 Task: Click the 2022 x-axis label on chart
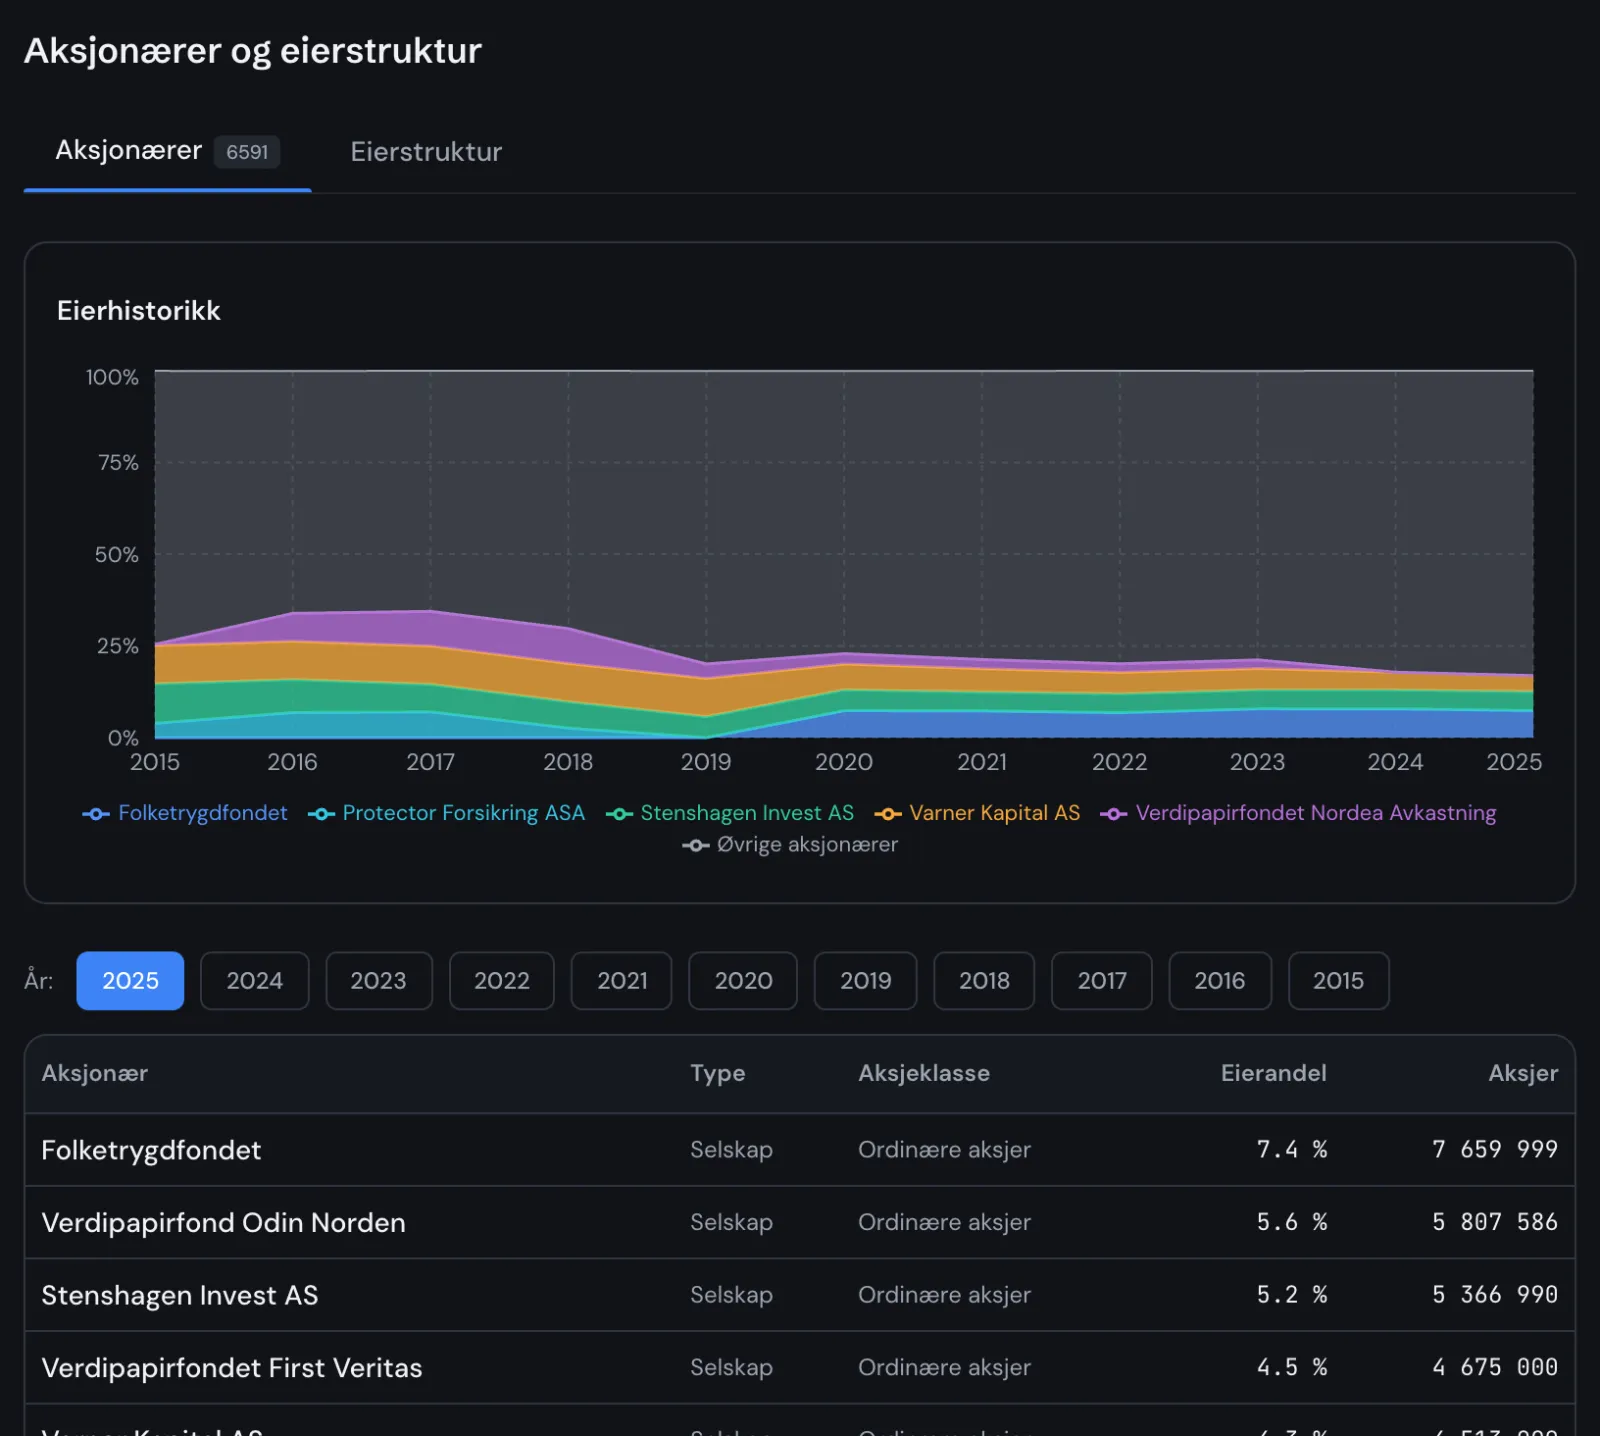tap(1119, 762)
